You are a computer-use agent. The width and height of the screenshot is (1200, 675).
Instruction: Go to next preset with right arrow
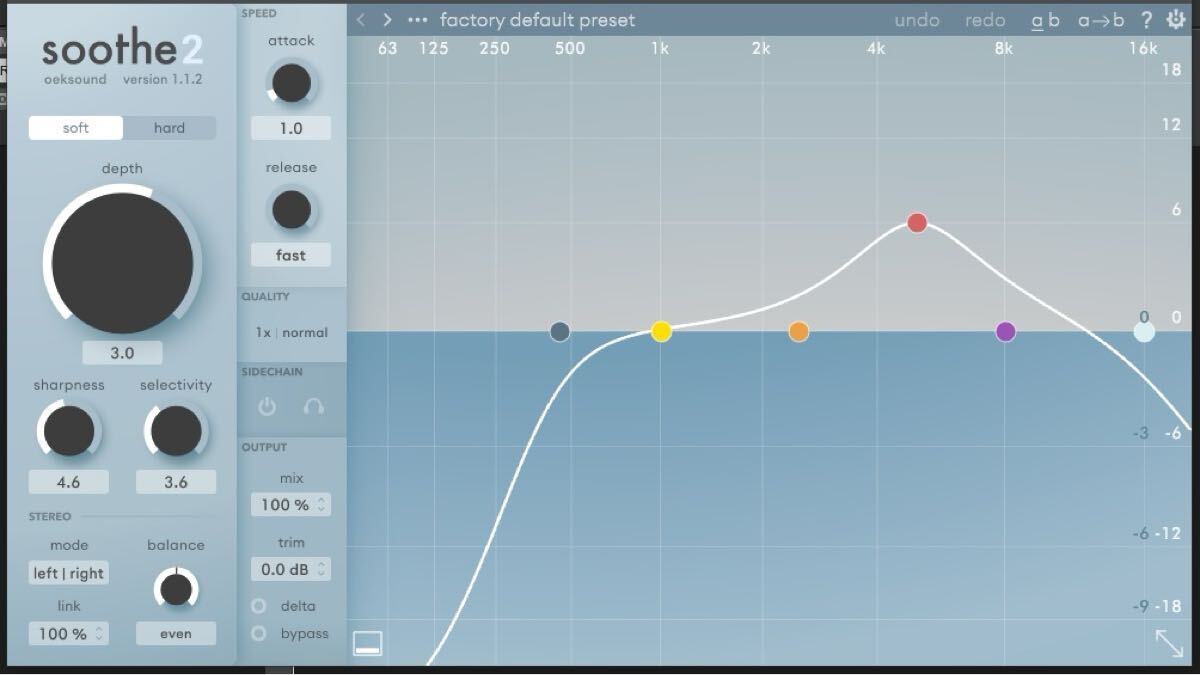(388, 20)
